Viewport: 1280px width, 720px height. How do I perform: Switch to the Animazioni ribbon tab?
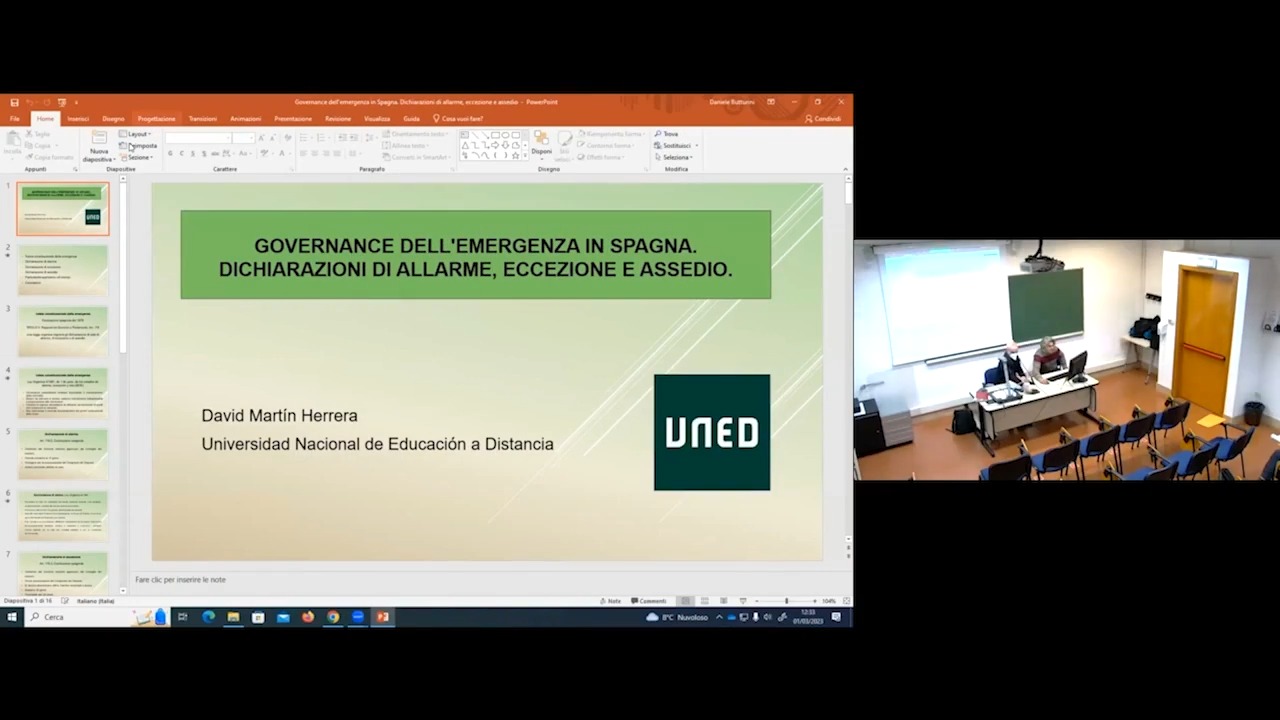point(246,119)
